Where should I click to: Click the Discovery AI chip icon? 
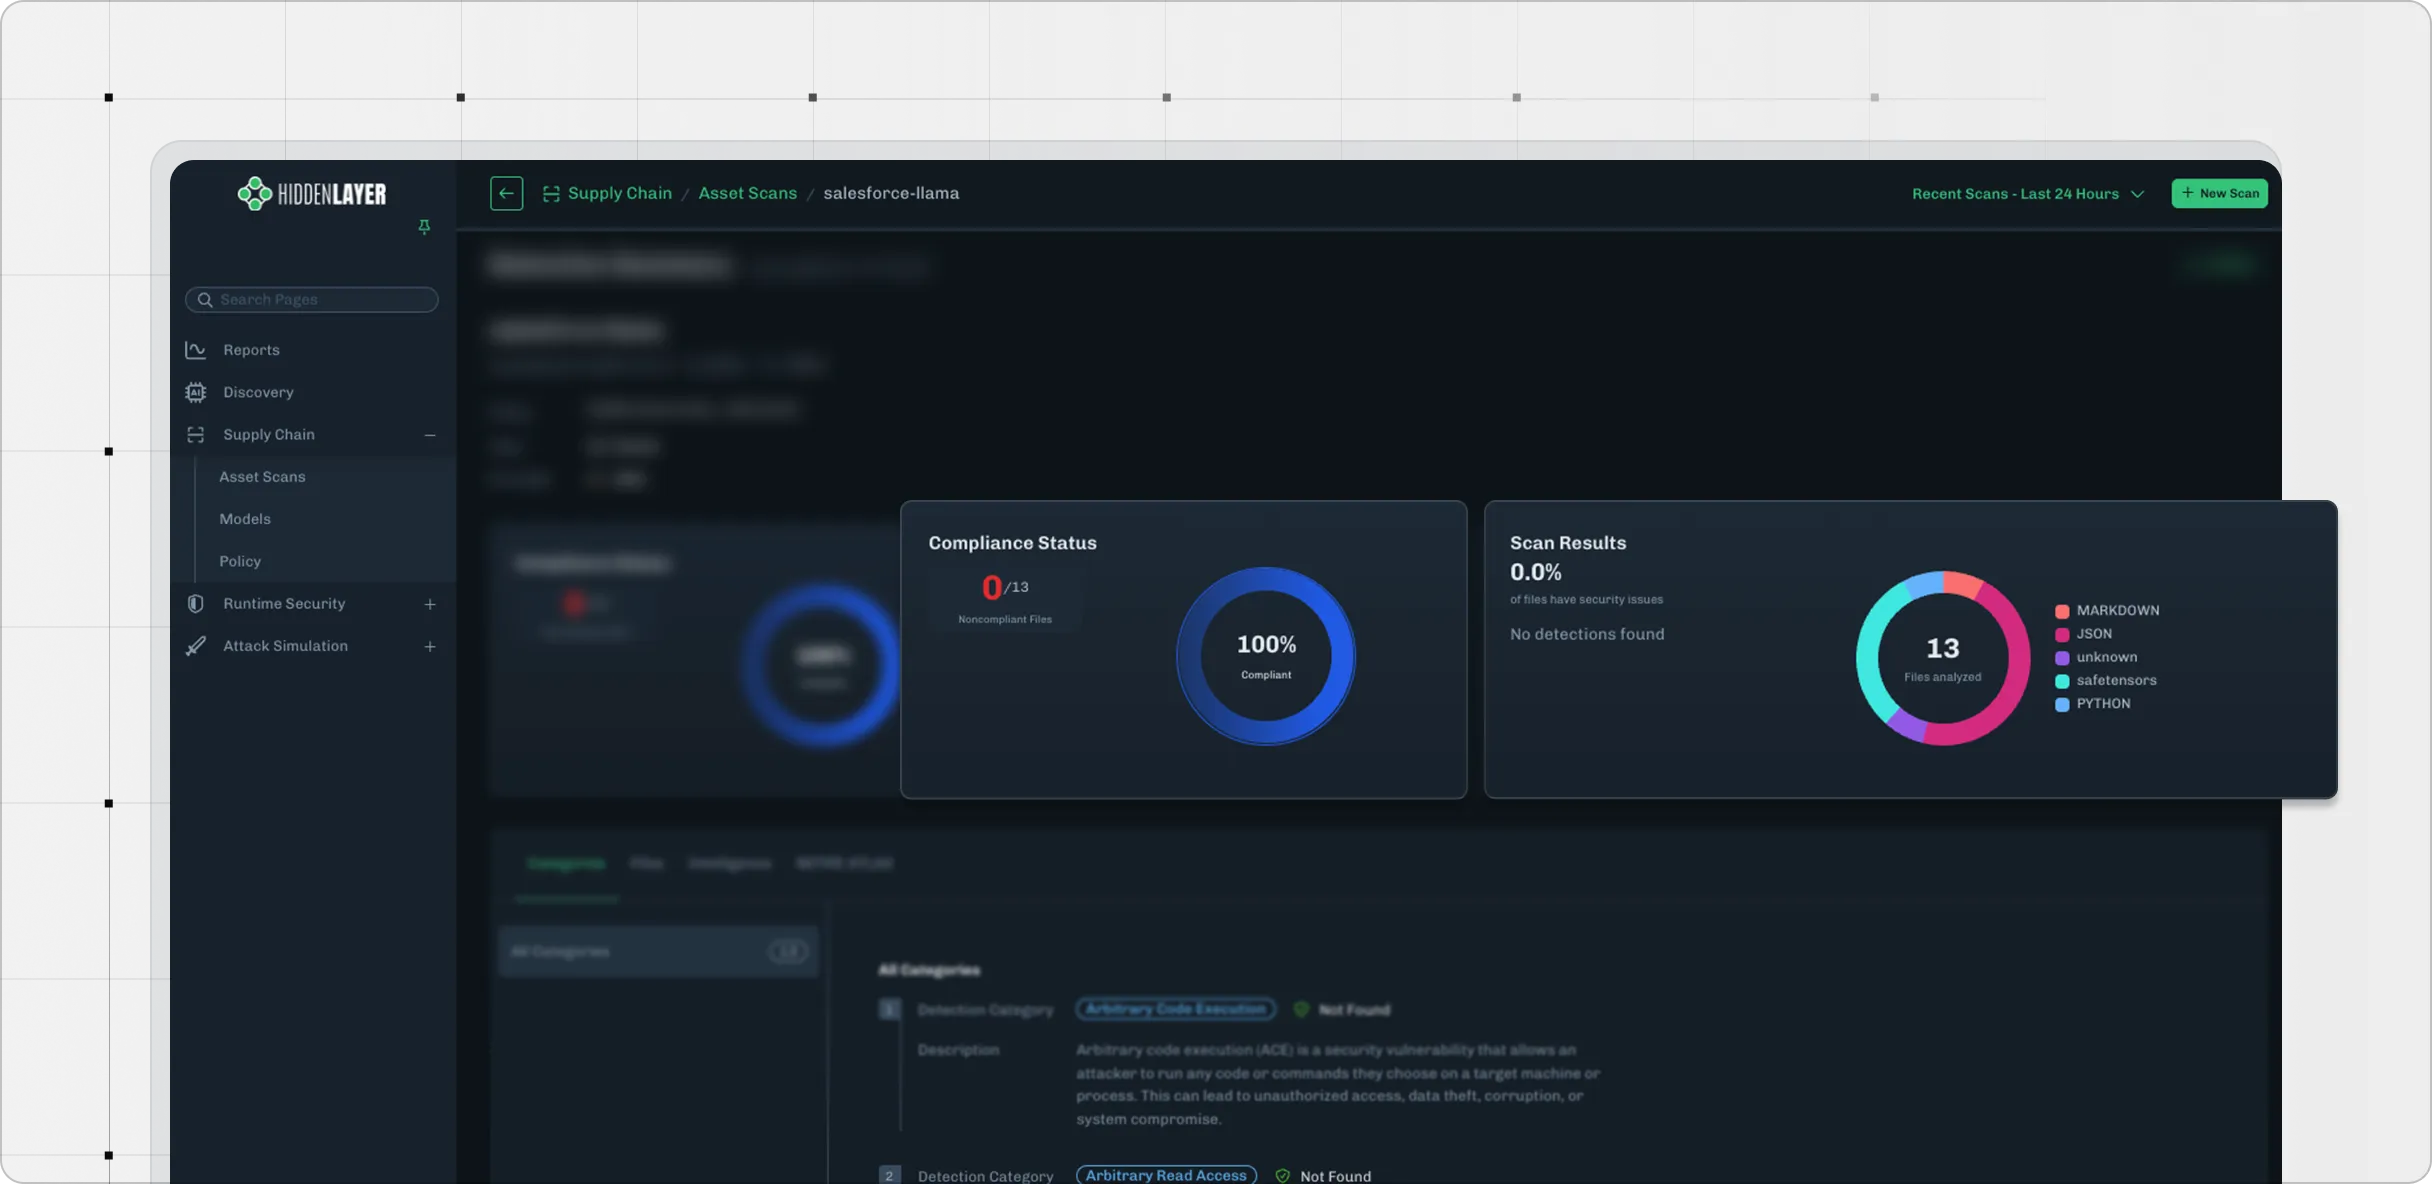click(195, 392)
